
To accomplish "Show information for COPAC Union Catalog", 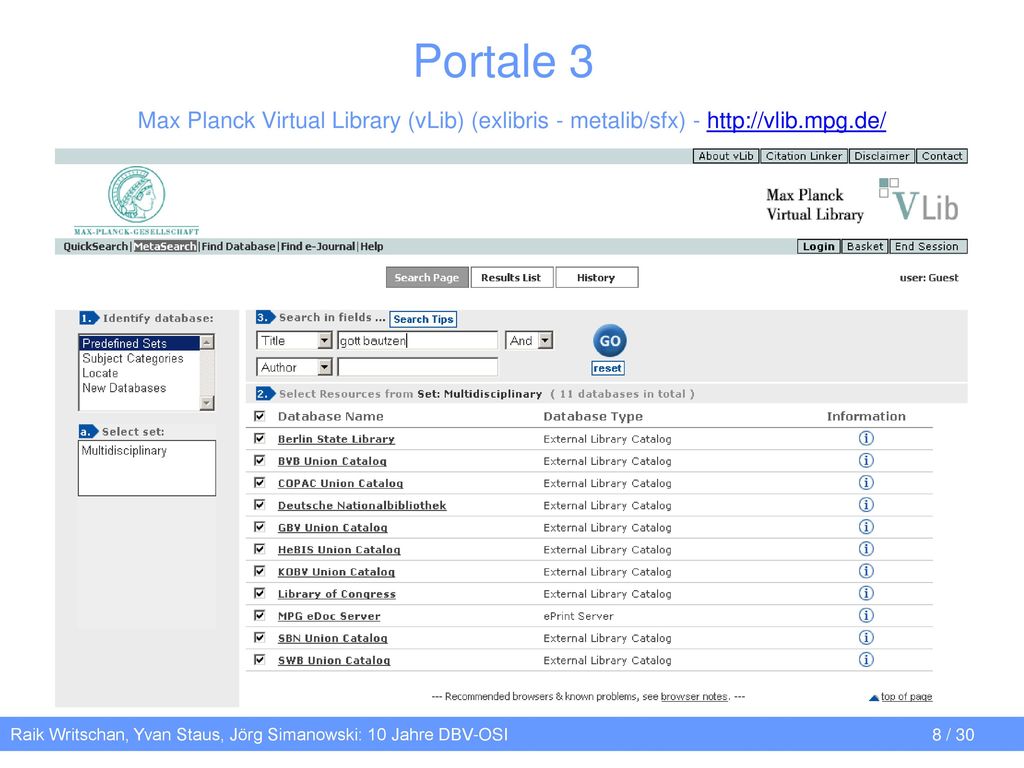I will click(x=866, y=483).
